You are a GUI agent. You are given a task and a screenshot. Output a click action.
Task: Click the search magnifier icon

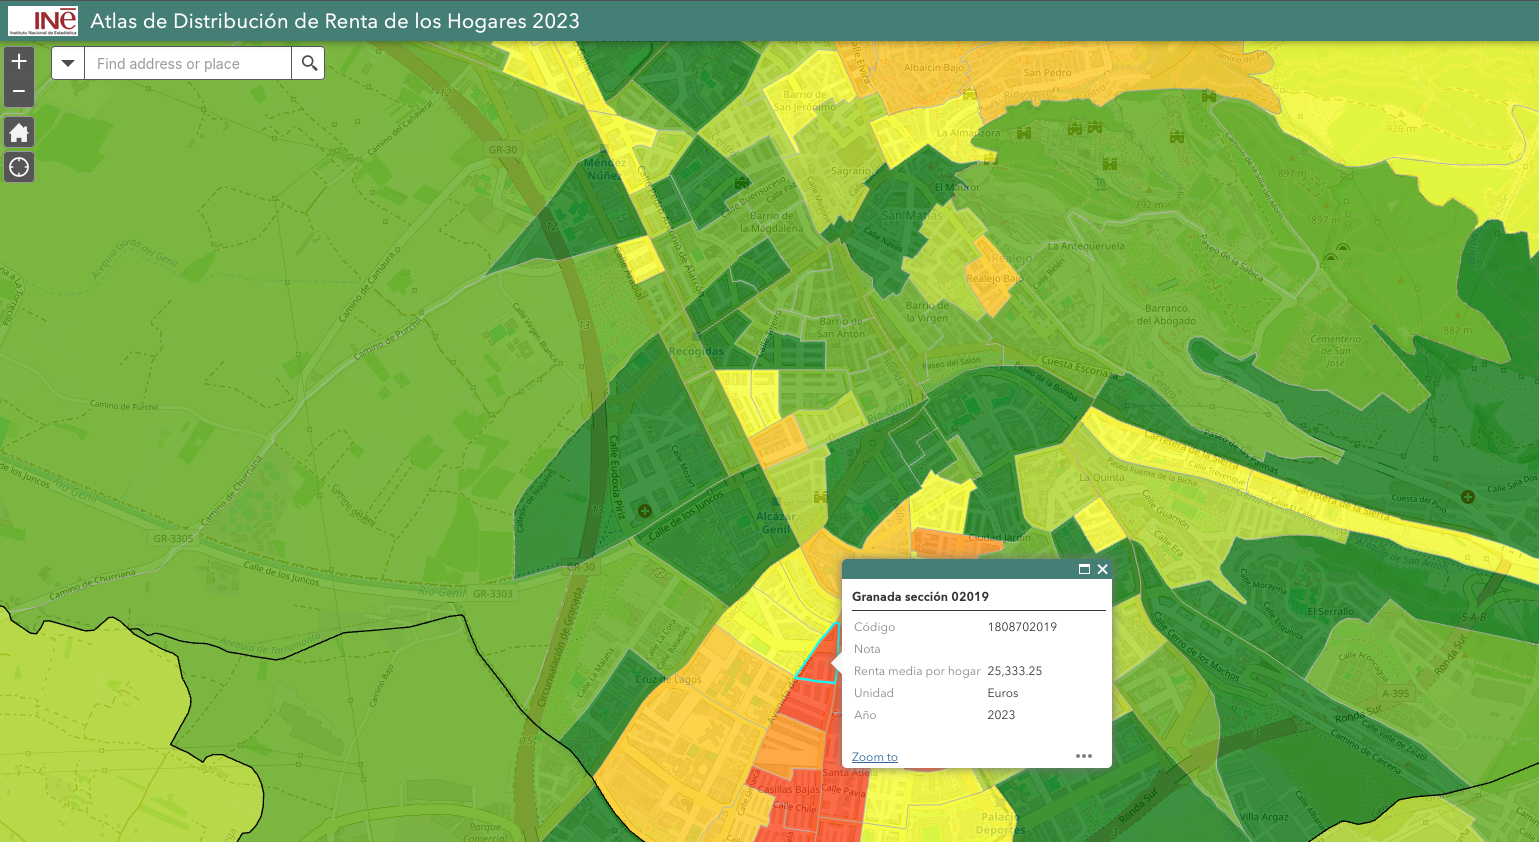click(x=308, y=62)
